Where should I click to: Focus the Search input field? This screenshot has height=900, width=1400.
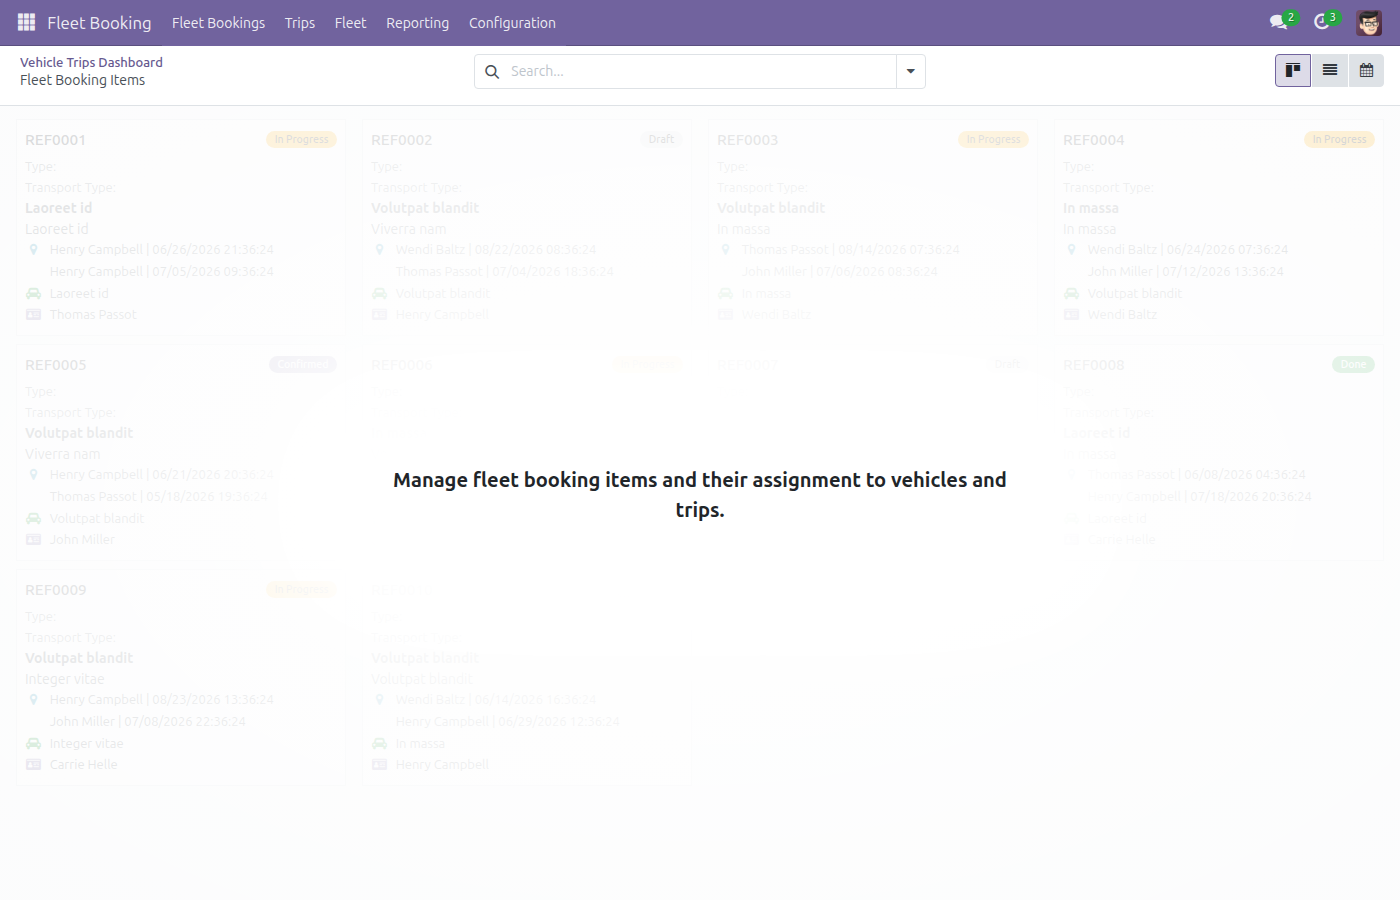(x=700, y=72)
